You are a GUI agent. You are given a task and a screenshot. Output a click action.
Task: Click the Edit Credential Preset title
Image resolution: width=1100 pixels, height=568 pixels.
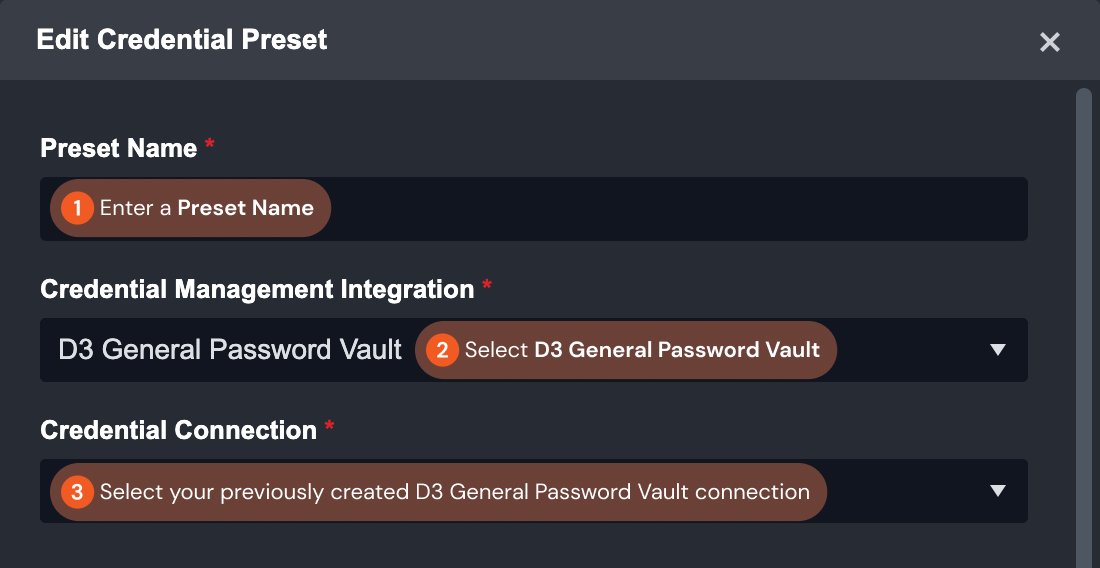[x=182, y=40]
